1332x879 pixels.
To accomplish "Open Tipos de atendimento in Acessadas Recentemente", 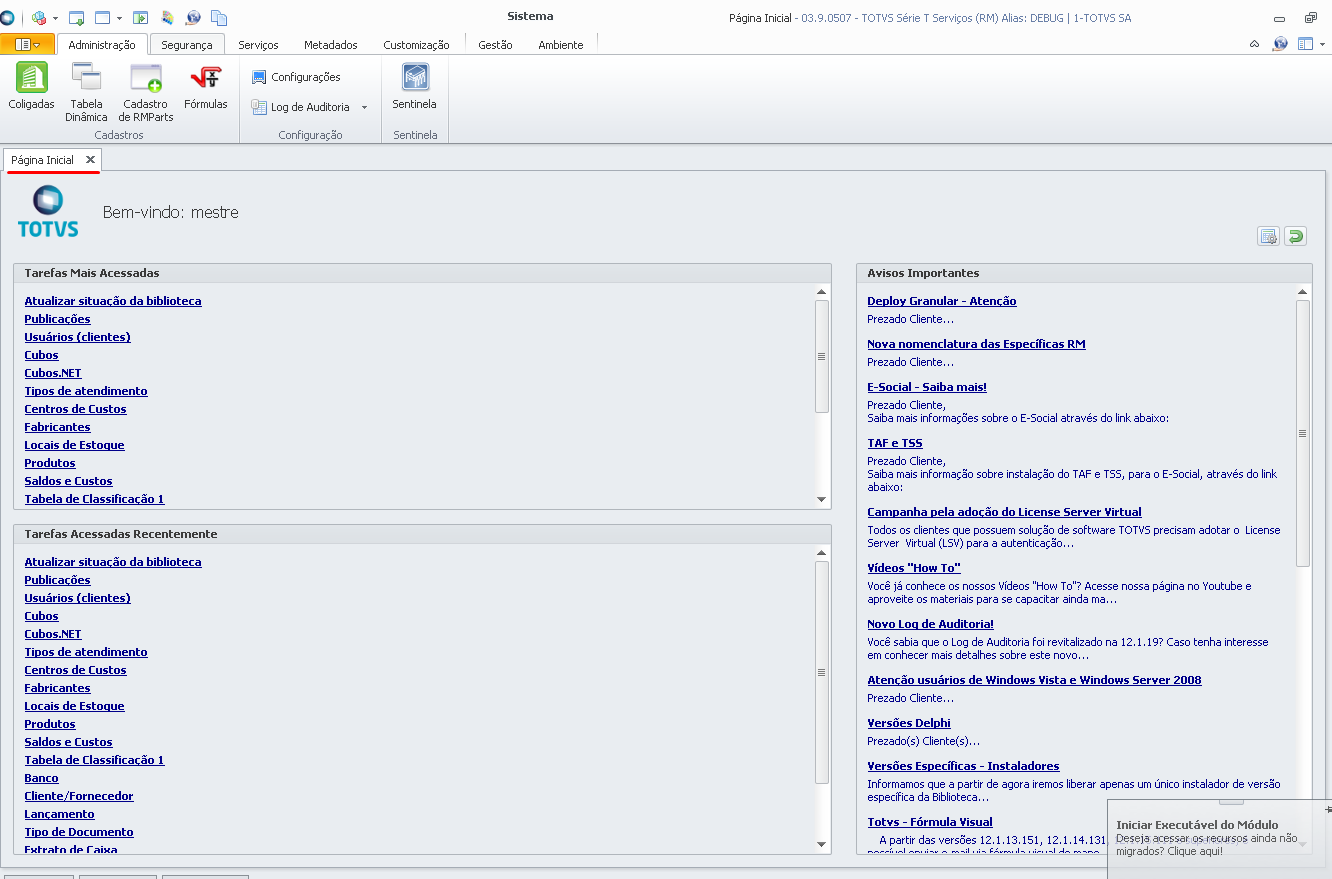I will click(86, 652).
